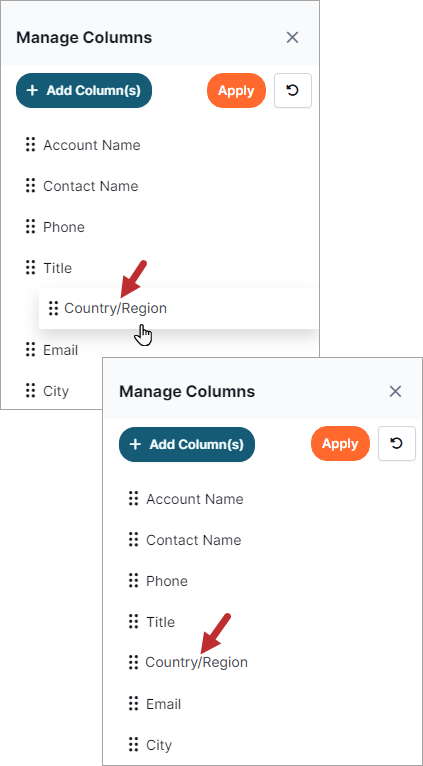Click the Add Column(s) button in upper panel
Screen dimensions: 423x766
(x=84, y=90)
